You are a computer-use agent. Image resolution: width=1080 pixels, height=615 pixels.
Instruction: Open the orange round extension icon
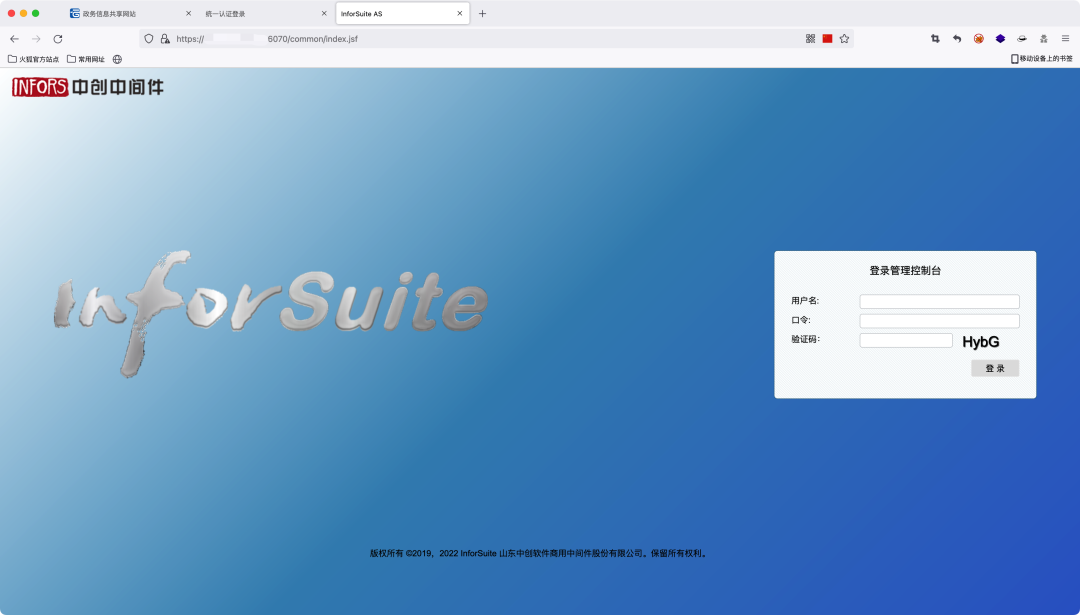(979, 39)
